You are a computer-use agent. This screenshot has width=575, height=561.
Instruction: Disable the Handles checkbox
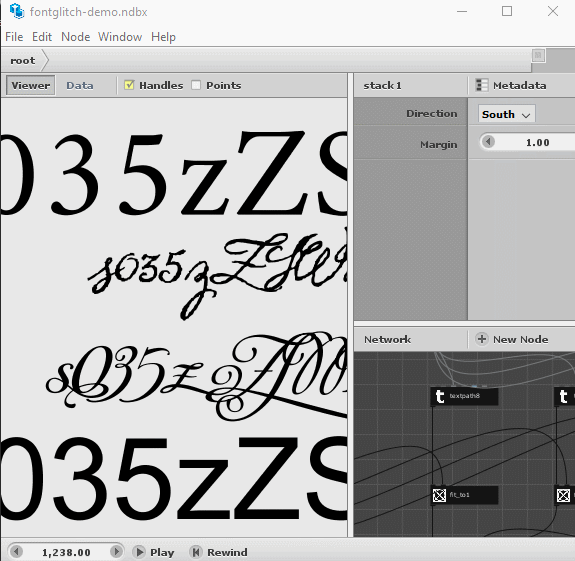(129, 85)
